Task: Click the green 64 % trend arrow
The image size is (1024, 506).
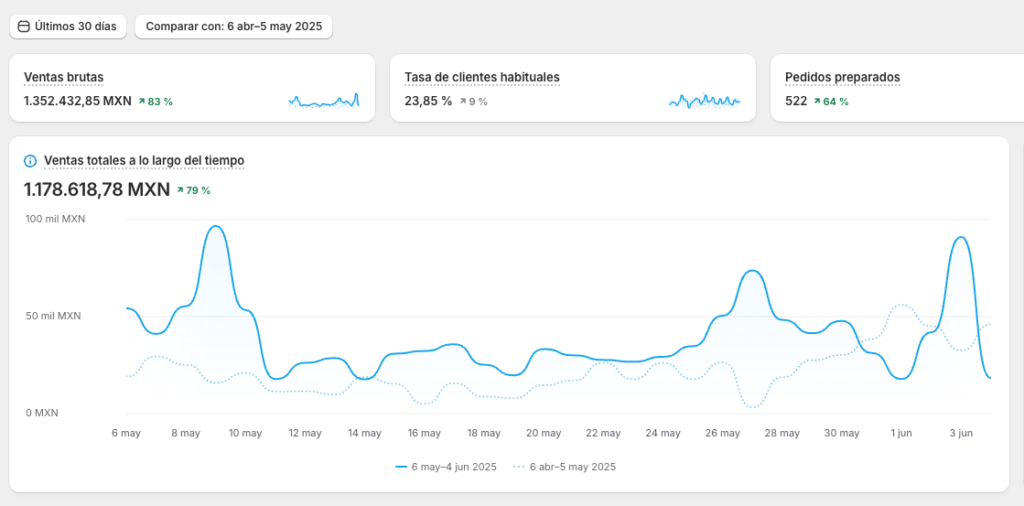Action: coord(817,102)
